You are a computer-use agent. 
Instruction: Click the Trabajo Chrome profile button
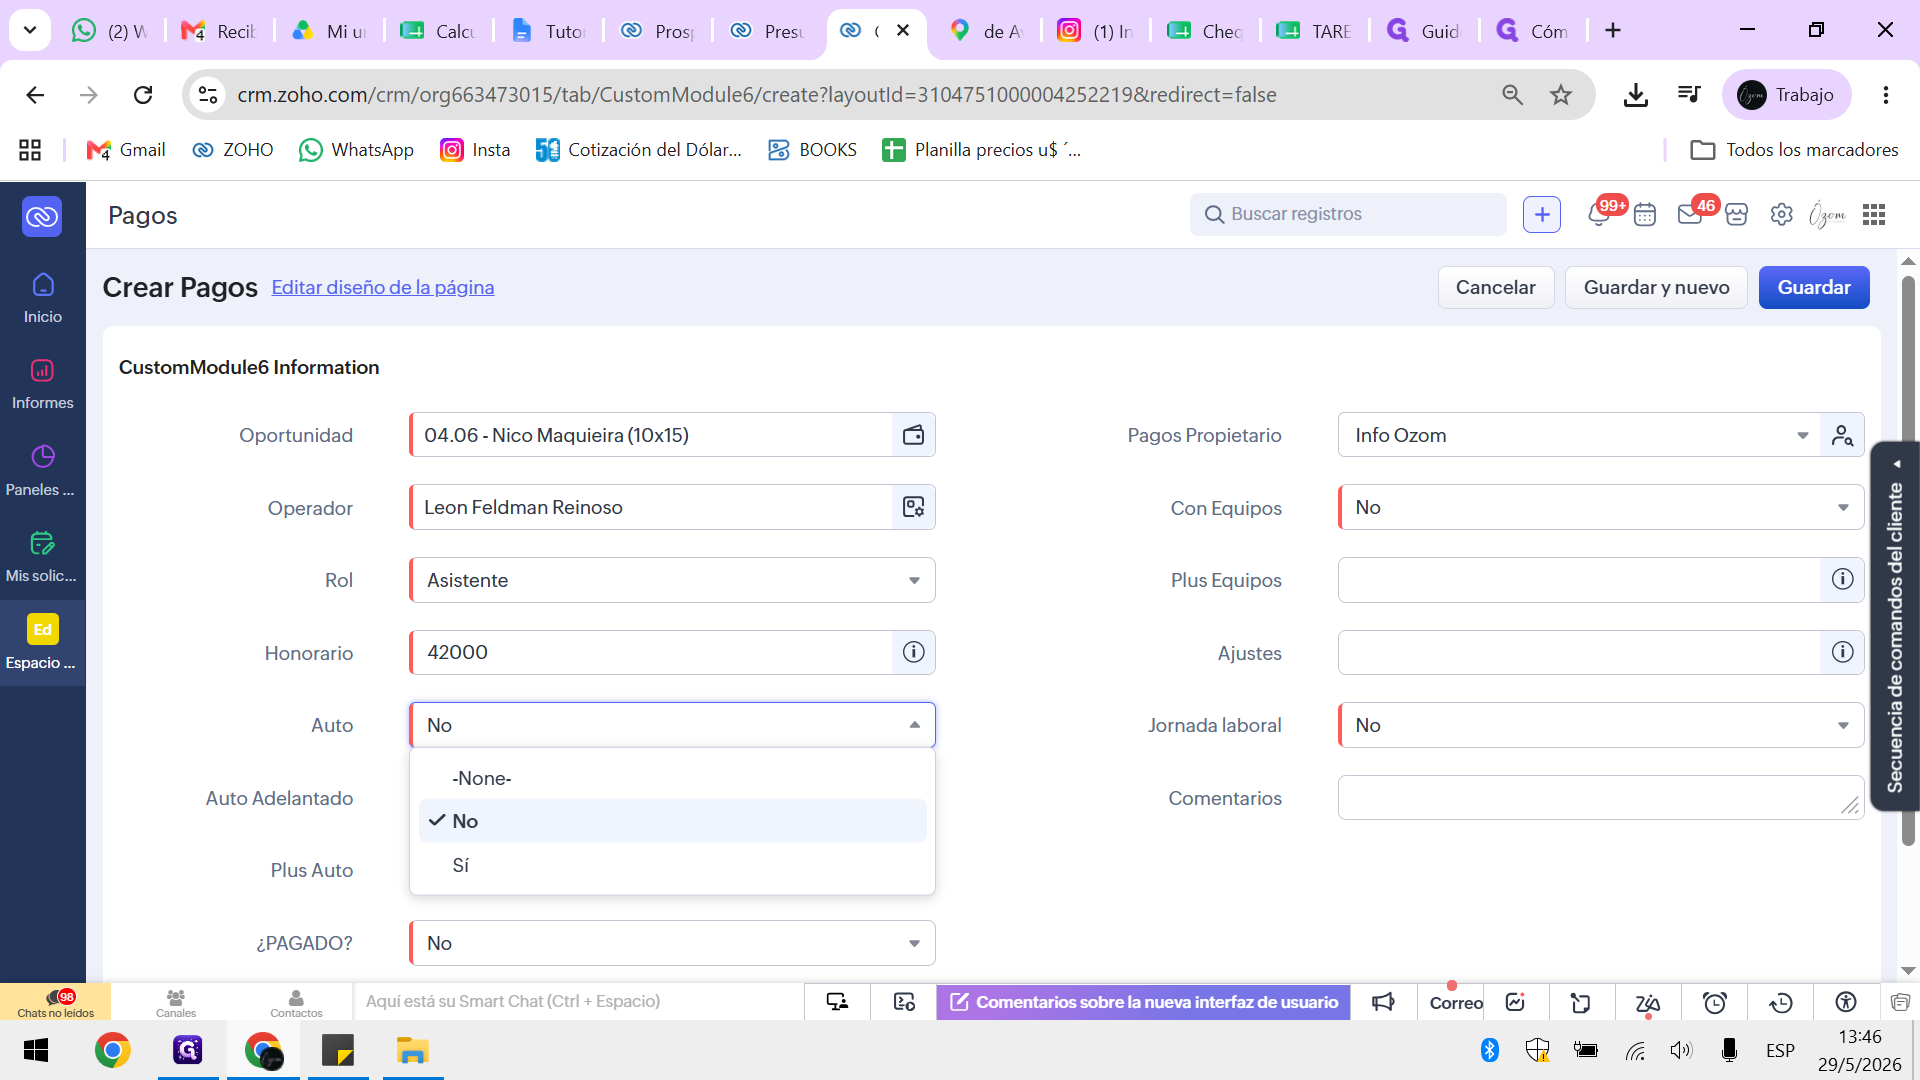pos(1786,95)
